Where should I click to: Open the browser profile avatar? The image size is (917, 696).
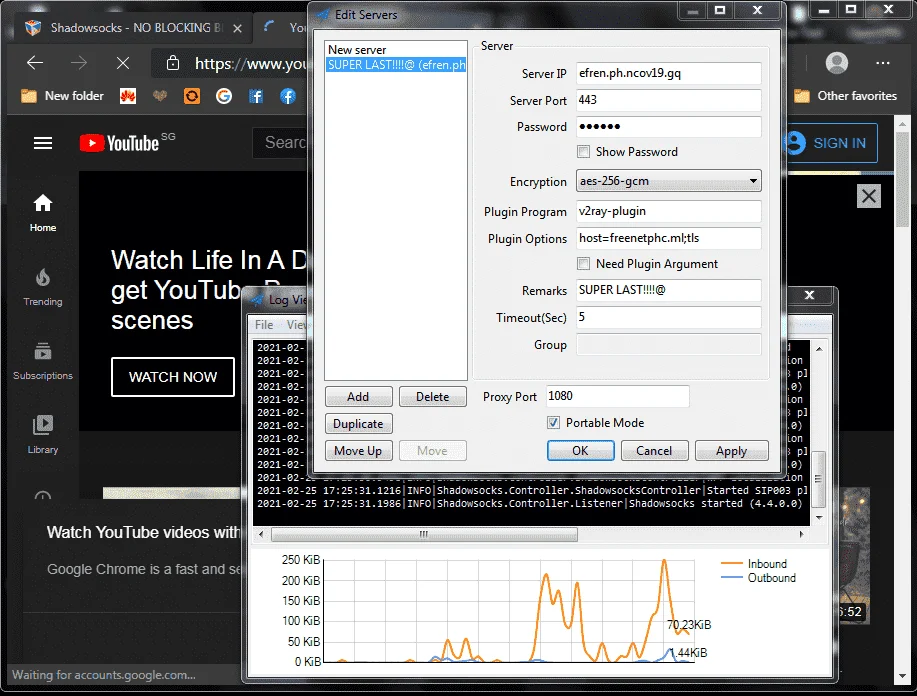(x=836, y=63)
